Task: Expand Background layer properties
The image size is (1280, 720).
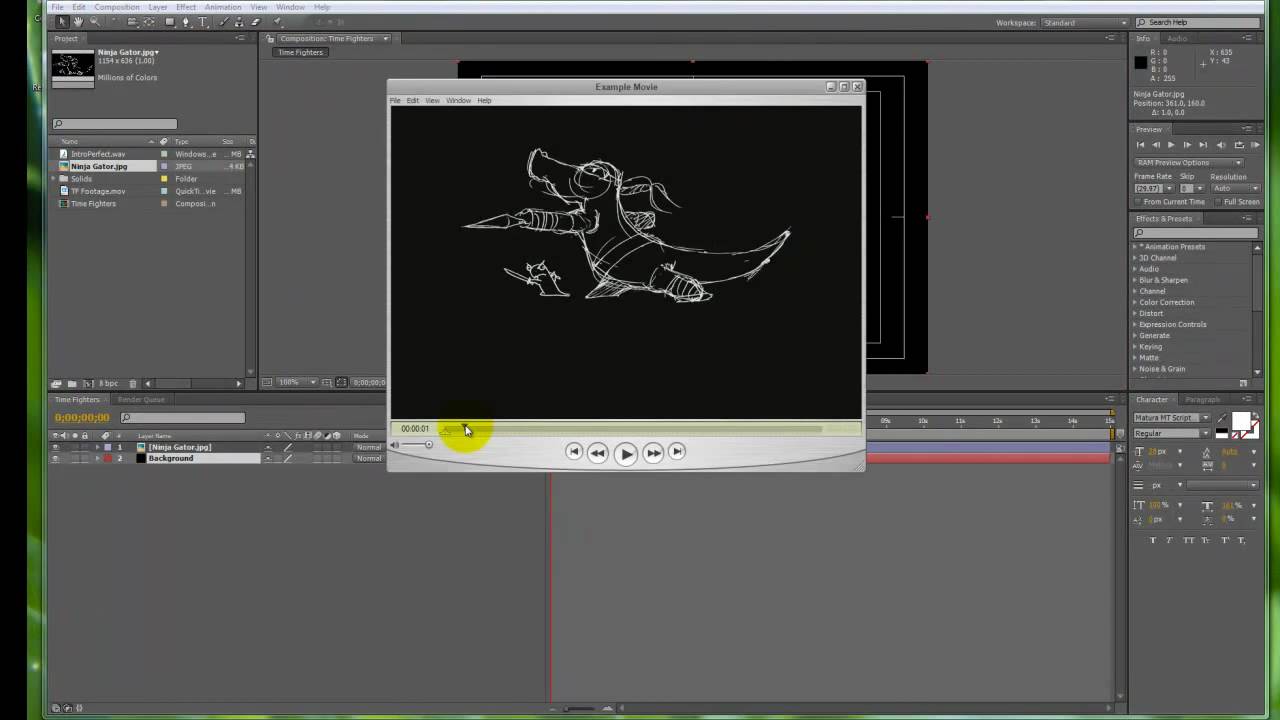Action: pyautogui.click(x=97, y=458)
